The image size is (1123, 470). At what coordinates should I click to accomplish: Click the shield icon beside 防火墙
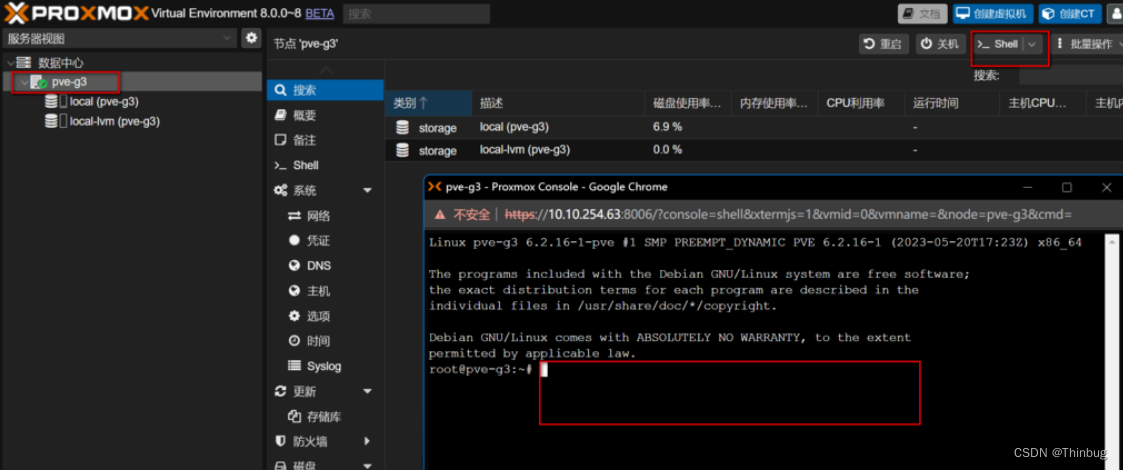point(281,441)
